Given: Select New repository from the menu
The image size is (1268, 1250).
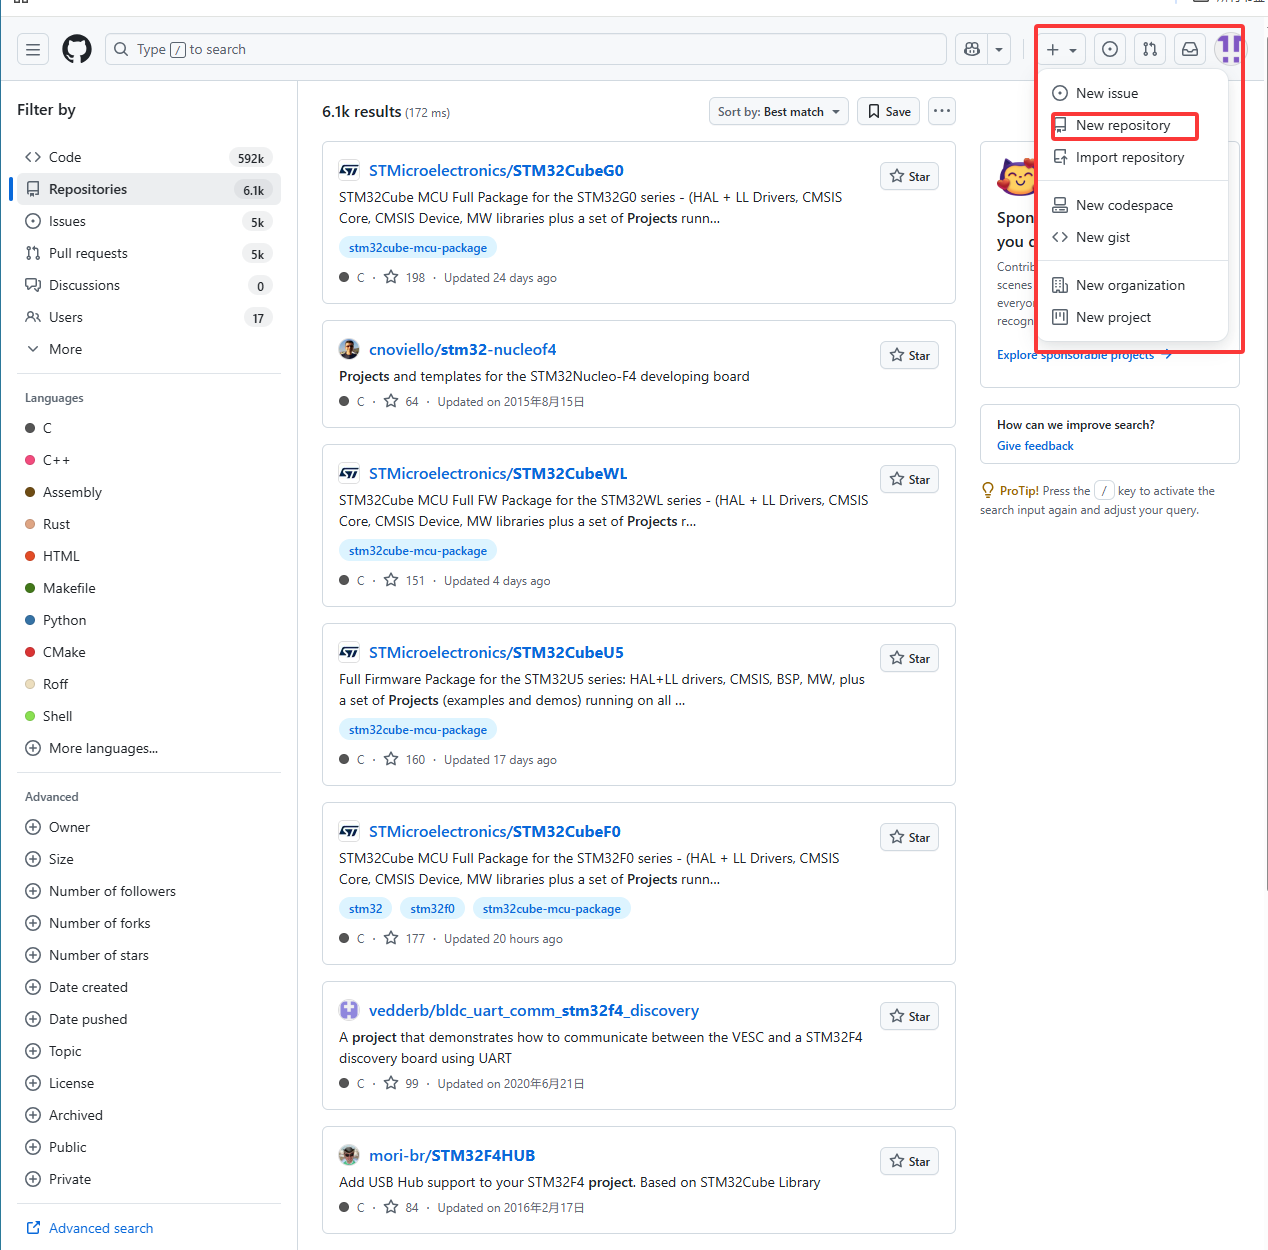Looking at the screenshot, I should pyautogui.click(x=1122, y=126).
